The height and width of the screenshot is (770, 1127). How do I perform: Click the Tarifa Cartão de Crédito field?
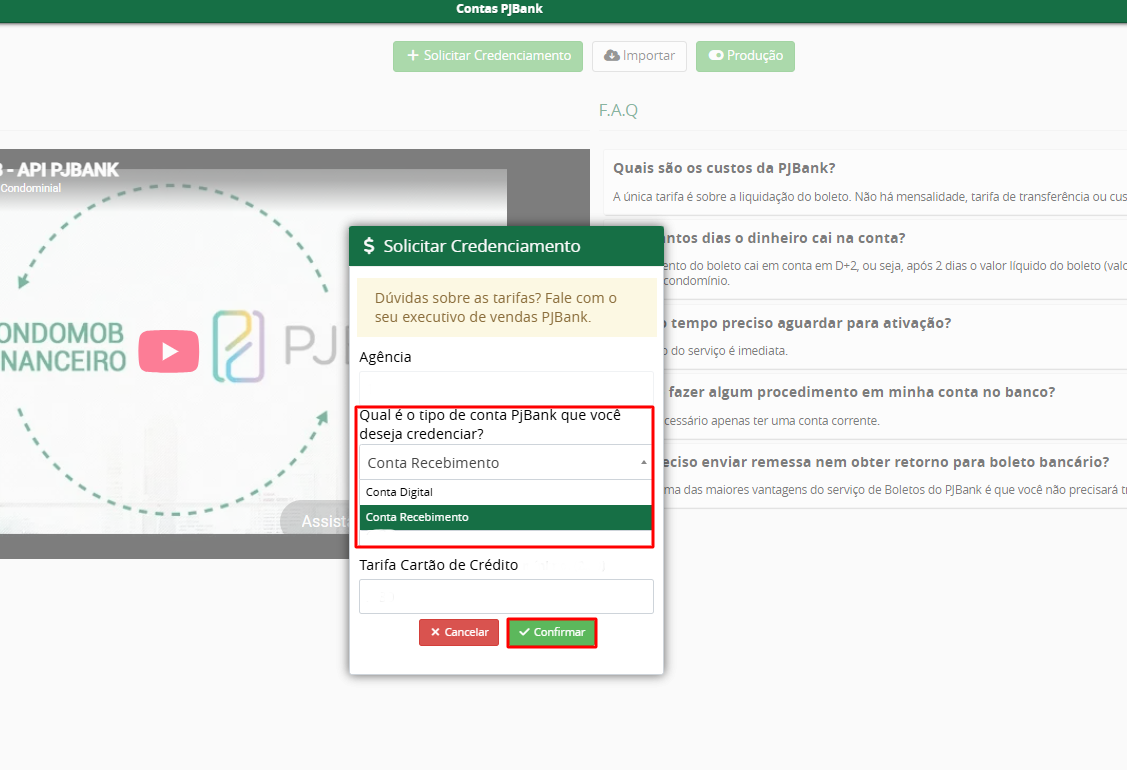tap(506, 596)
